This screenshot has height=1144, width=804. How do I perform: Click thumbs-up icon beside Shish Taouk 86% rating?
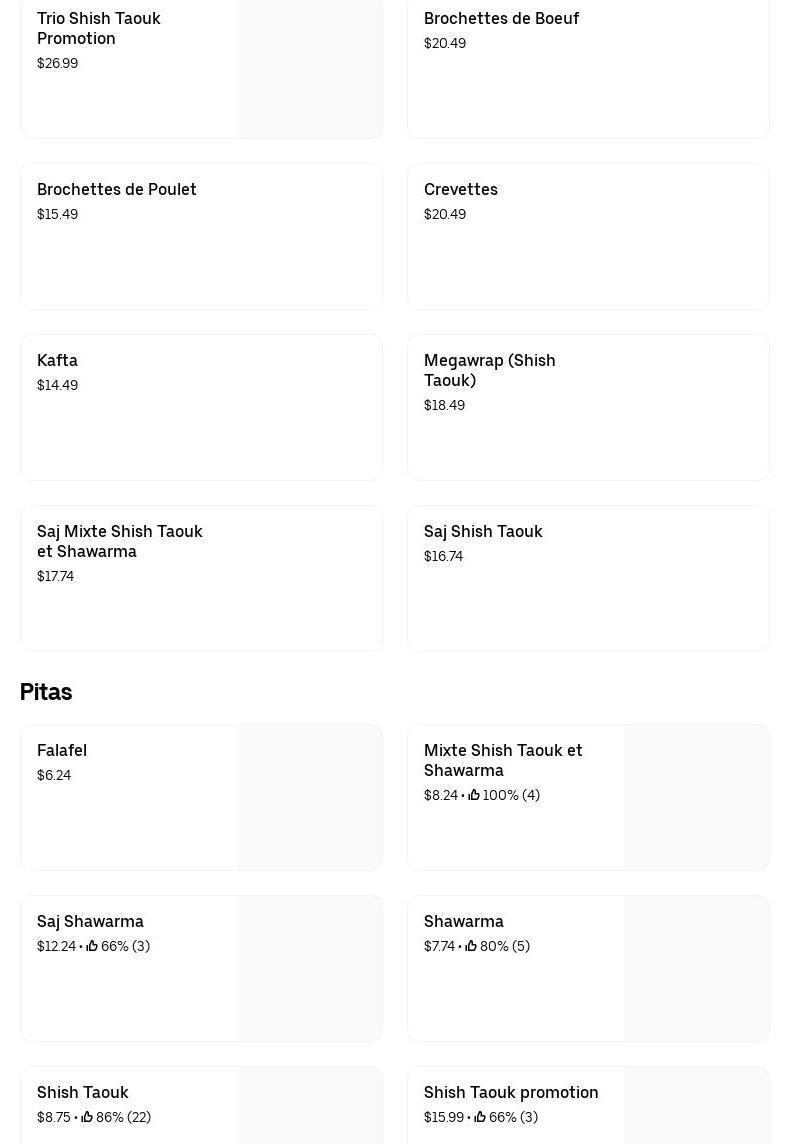click(87, 1117)
